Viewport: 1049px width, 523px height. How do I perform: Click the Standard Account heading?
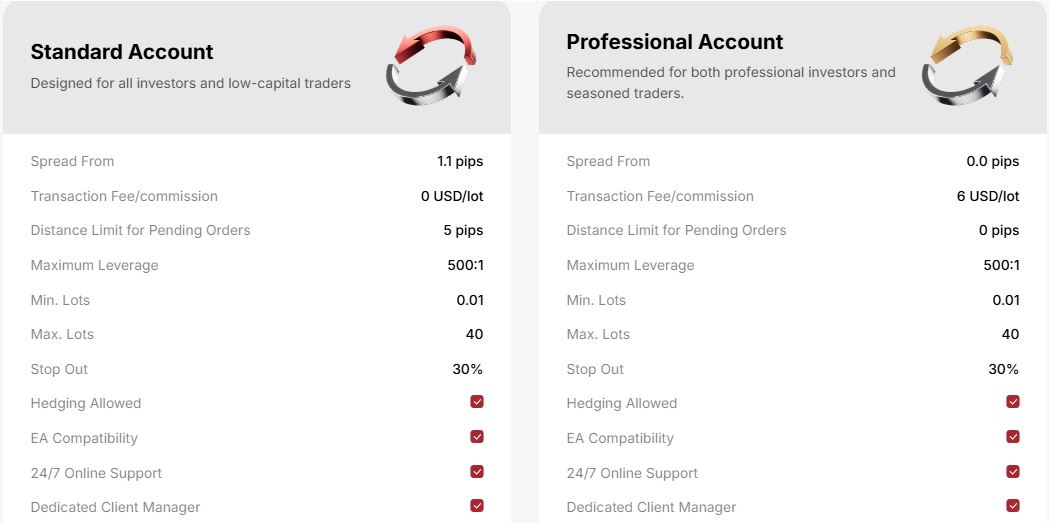point(122,52)
